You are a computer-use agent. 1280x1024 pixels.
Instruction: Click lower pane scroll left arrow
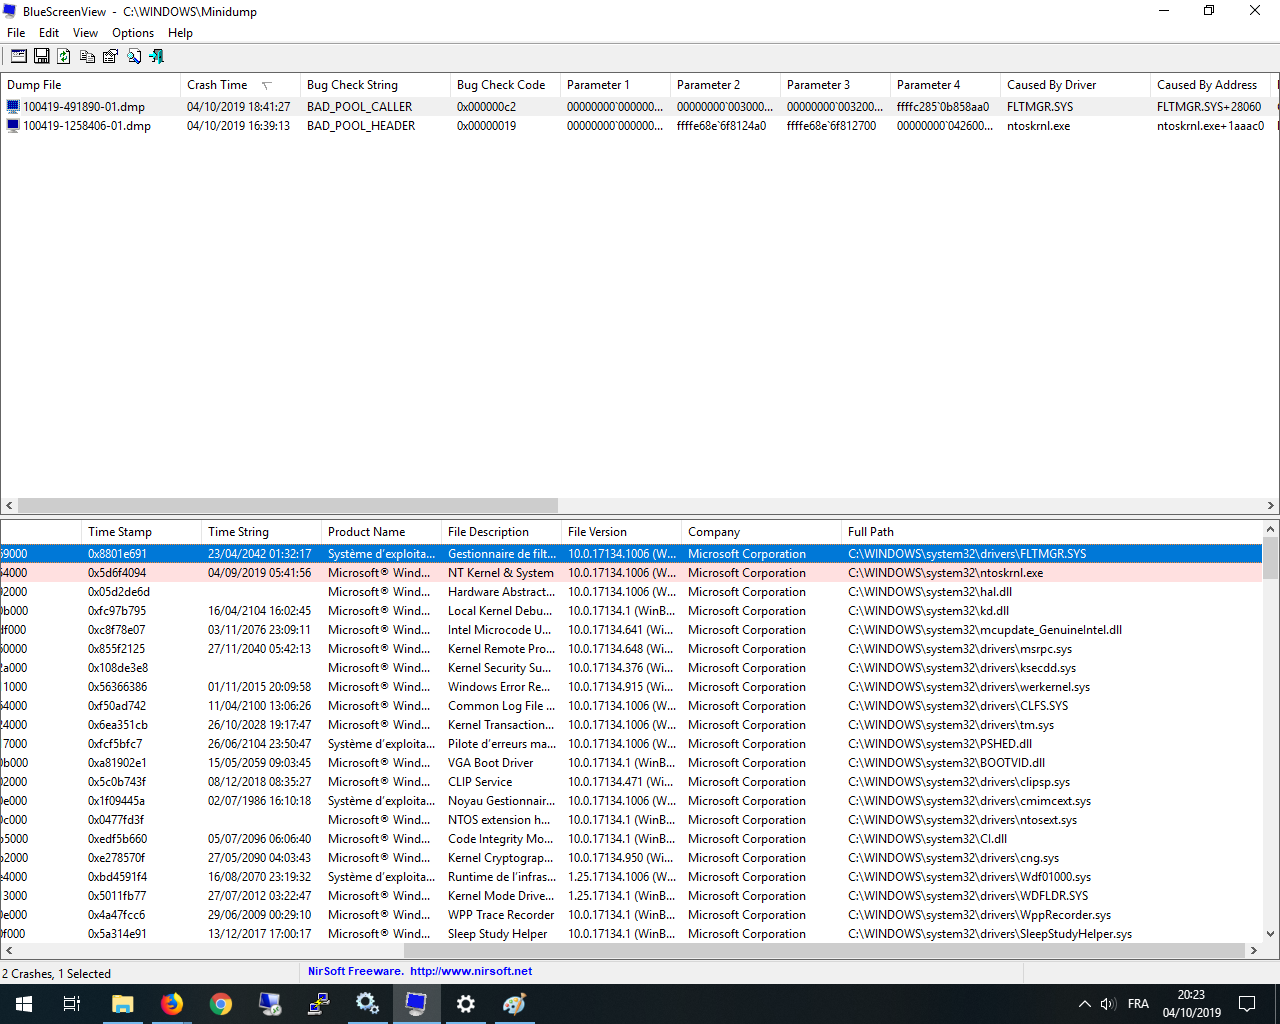[9, 950]
